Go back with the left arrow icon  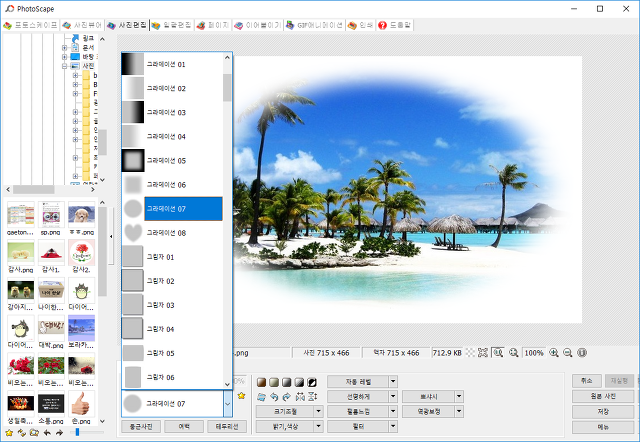point(47,433)
